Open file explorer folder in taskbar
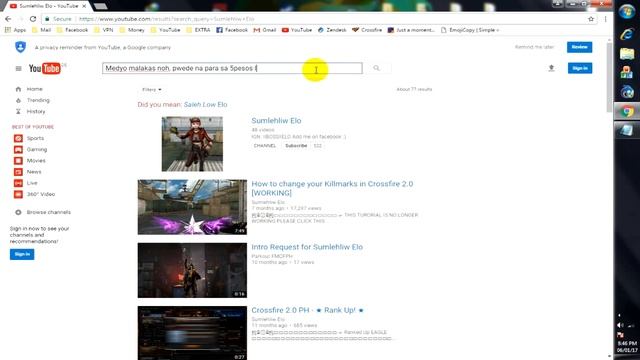The height and width of the screenshot is (360, 640). coord(627,53)
